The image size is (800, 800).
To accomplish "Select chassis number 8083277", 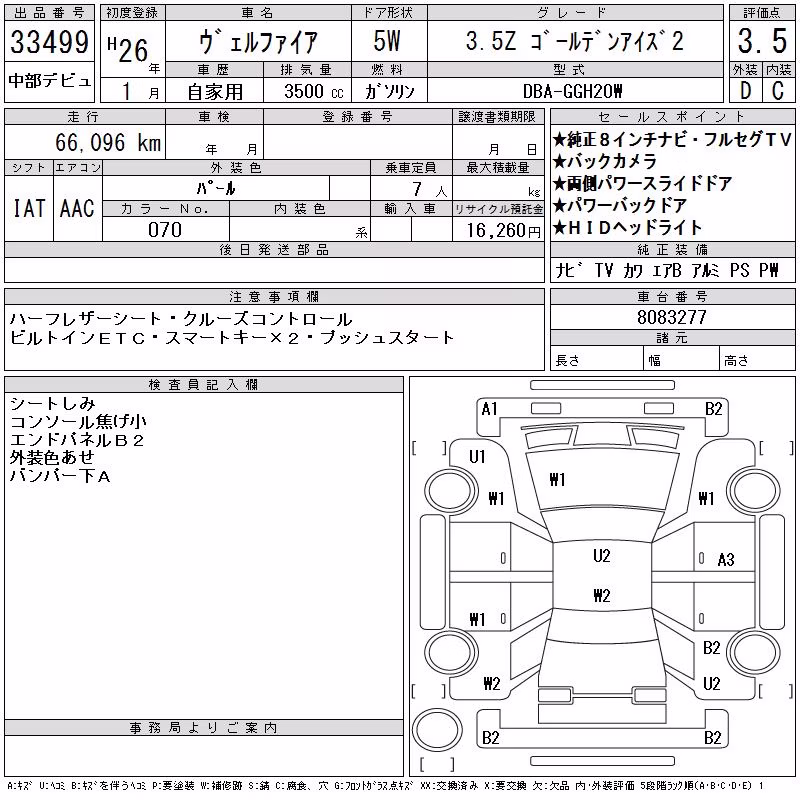I will click(672, 317).
